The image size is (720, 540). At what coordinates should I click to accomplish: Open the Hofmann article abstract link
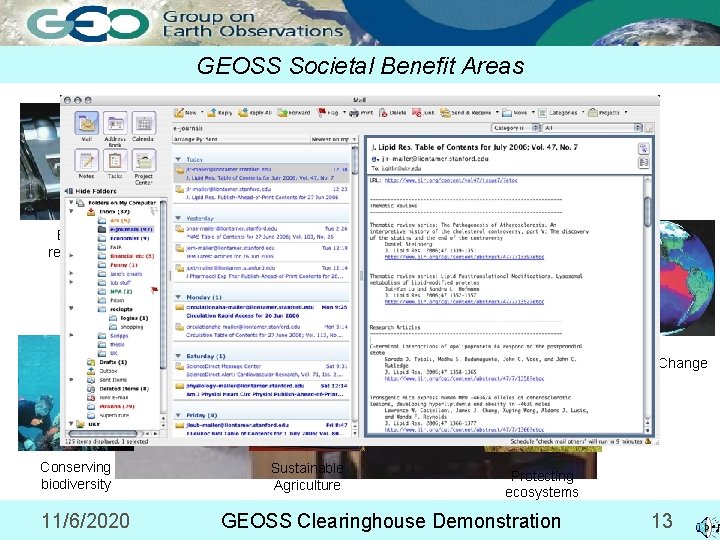click(x=464, y=302)
